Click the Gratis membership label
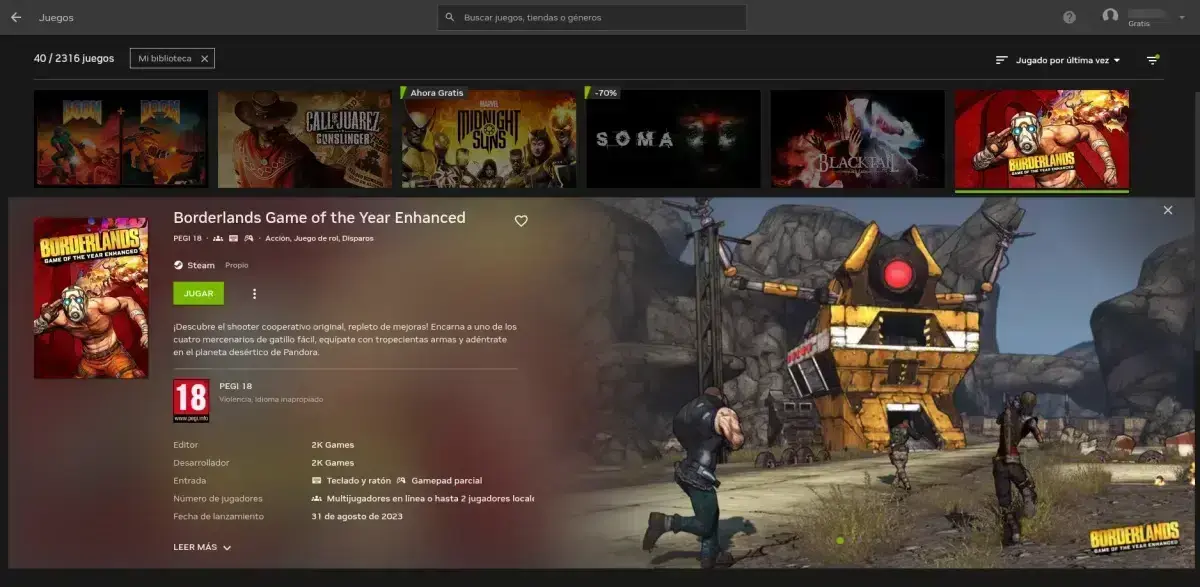This screenshot has width=1200, height=587. tap(1139, 23)
